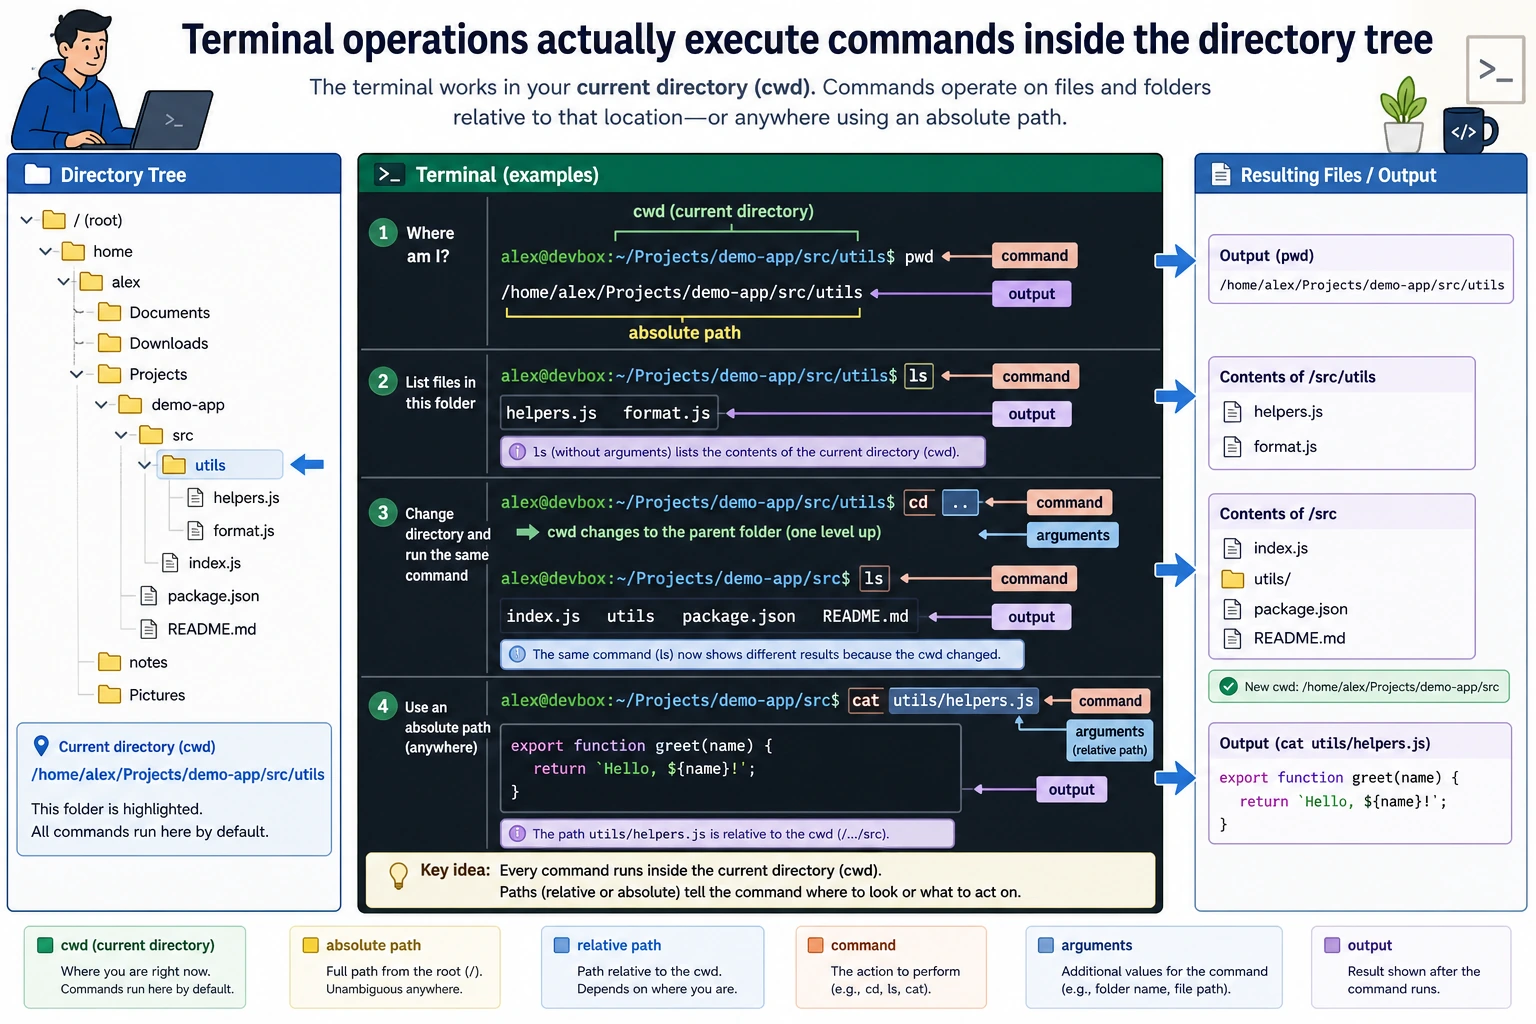Click the cwd (current directory) label above the prompt

click(723, 211)
